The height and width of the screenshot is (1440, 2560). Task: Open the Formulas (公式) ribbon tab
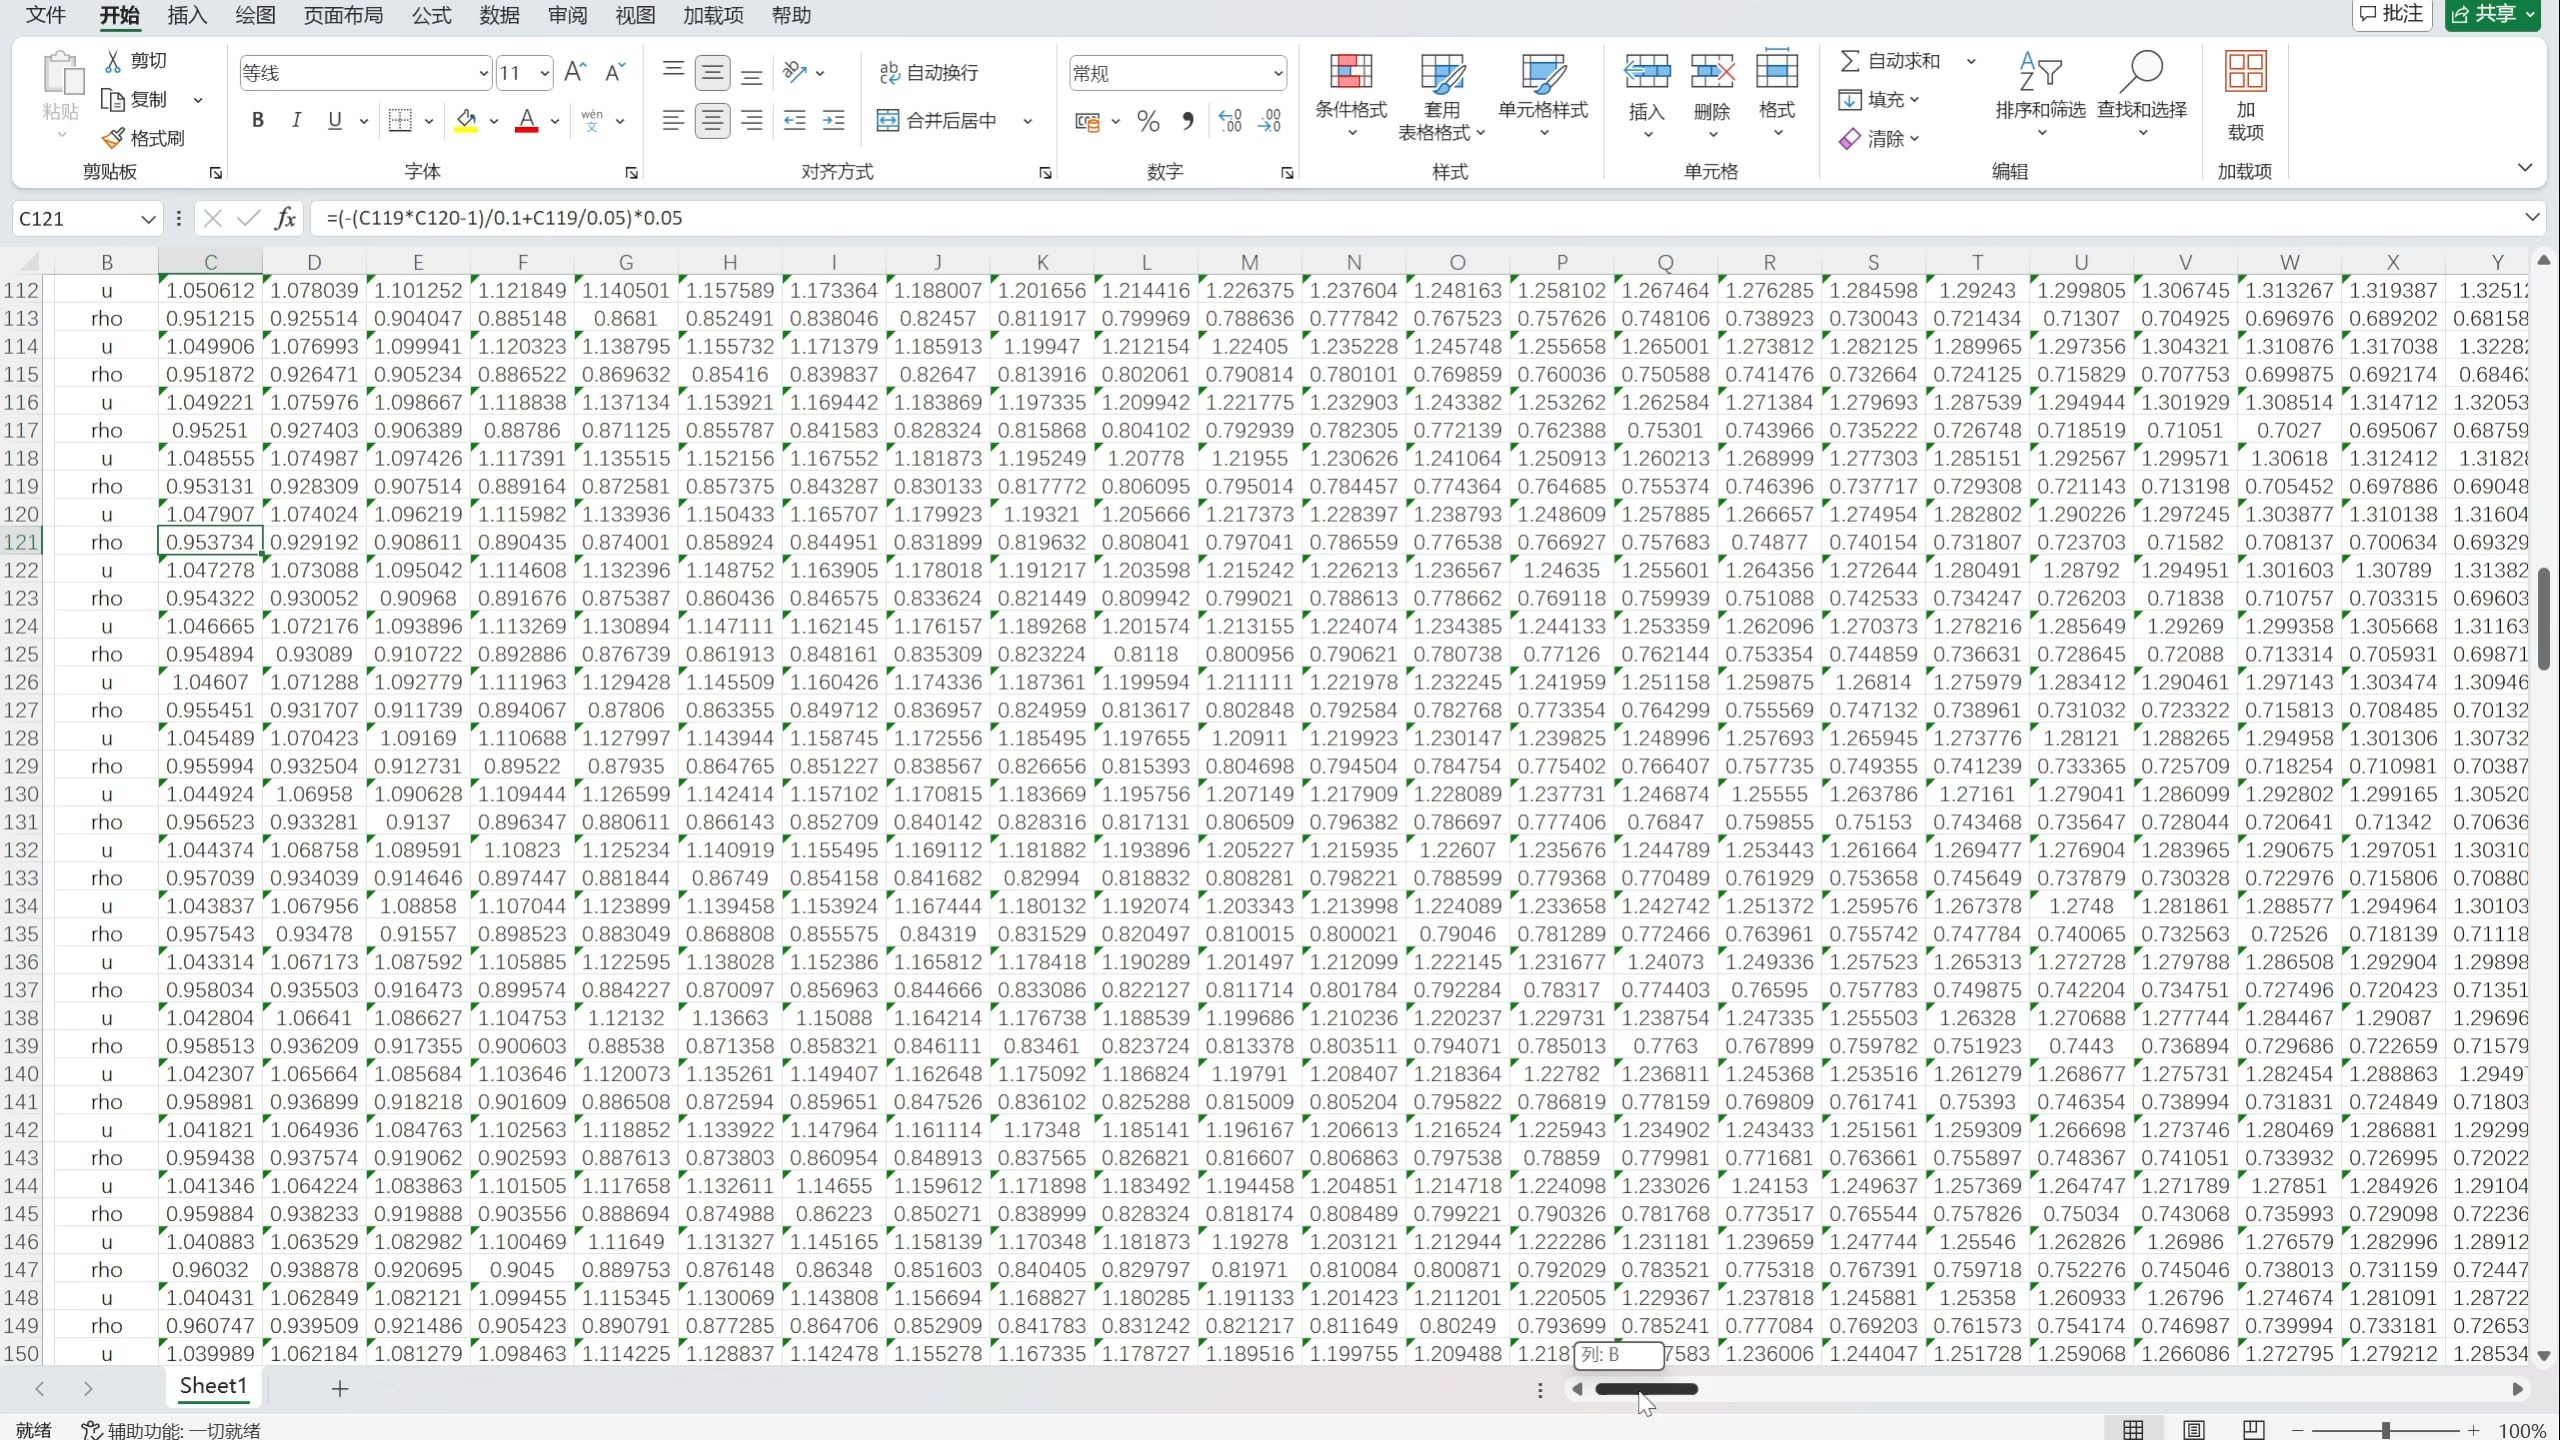(x=431, y=15)
